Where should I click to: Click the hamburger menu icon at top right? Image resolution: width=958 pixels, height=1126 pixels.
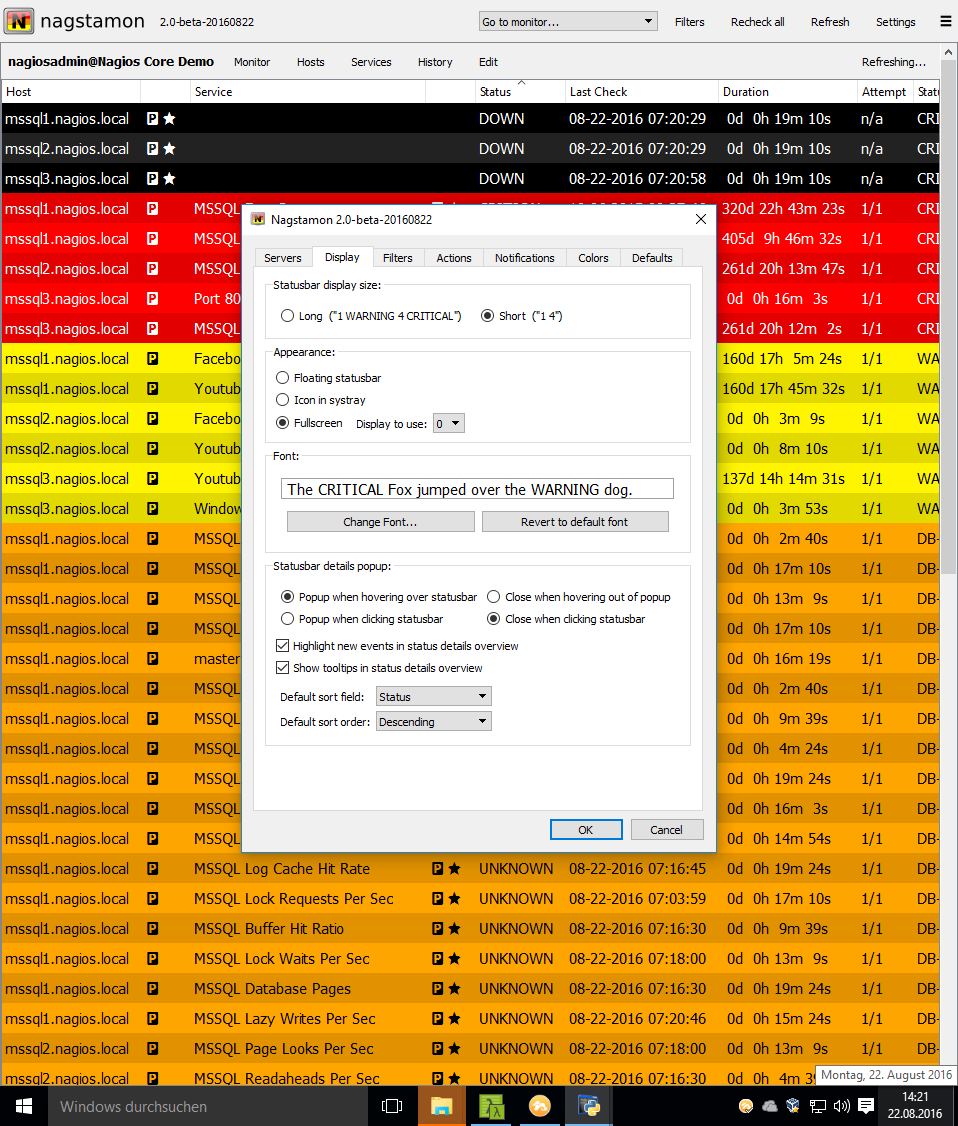tap(945, 21)
